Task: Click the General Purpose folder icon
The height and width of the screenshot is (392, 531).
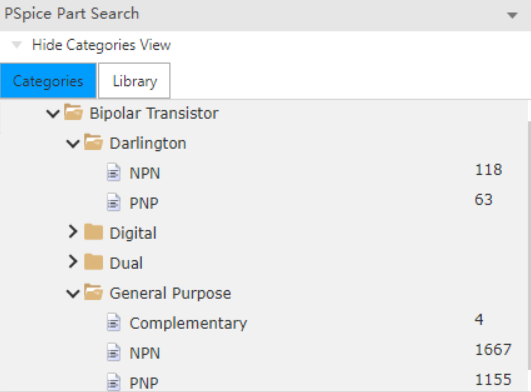Action: 93,292
